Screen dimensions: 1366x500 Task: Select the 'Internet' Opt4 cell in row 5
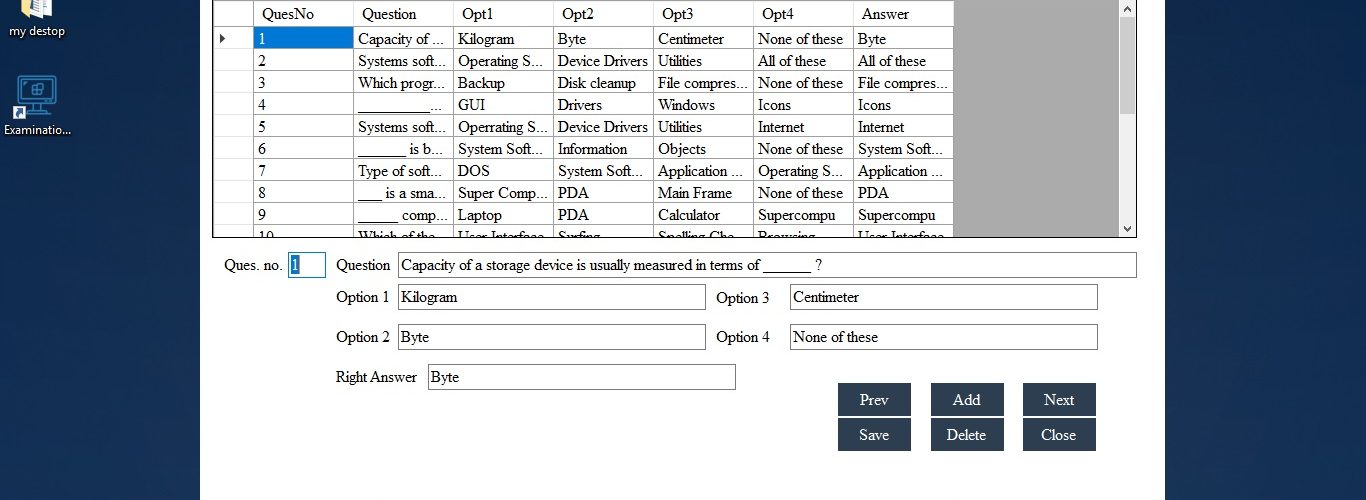803,127
